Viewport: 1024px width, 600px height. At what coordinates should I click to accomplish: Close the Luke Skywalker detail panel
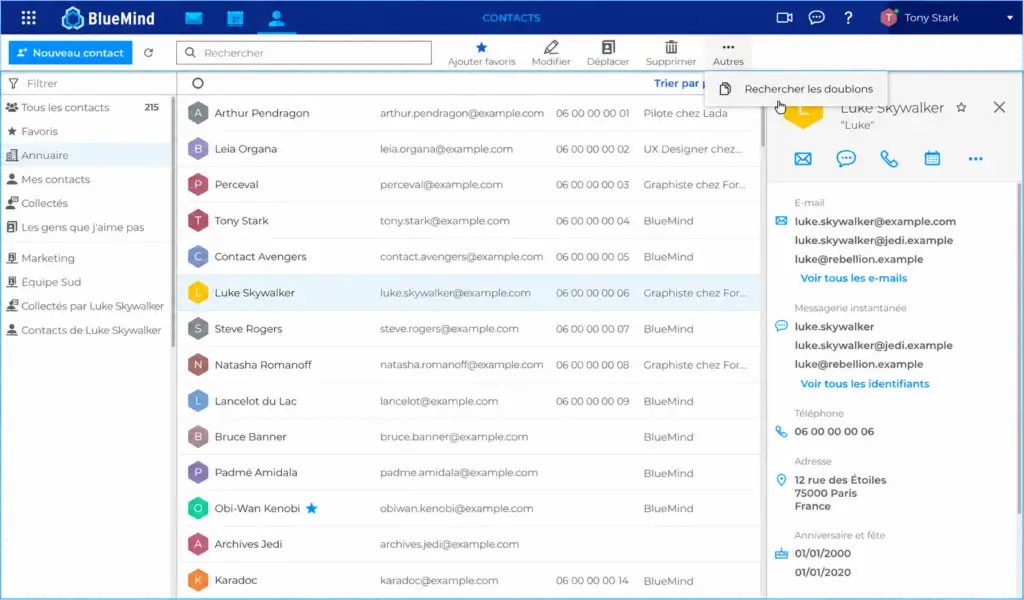coord(999,107)
